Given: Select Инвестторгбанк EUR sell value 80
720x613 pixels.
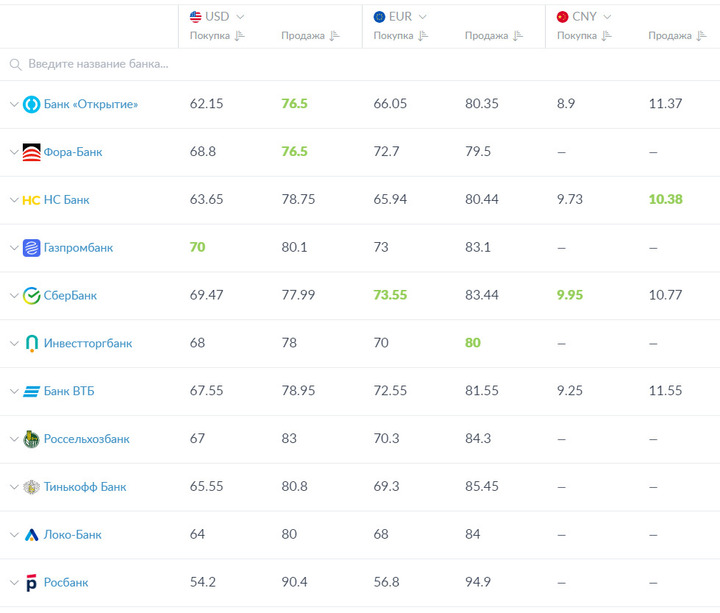Looking at the screenshot, I should point(473,343).
